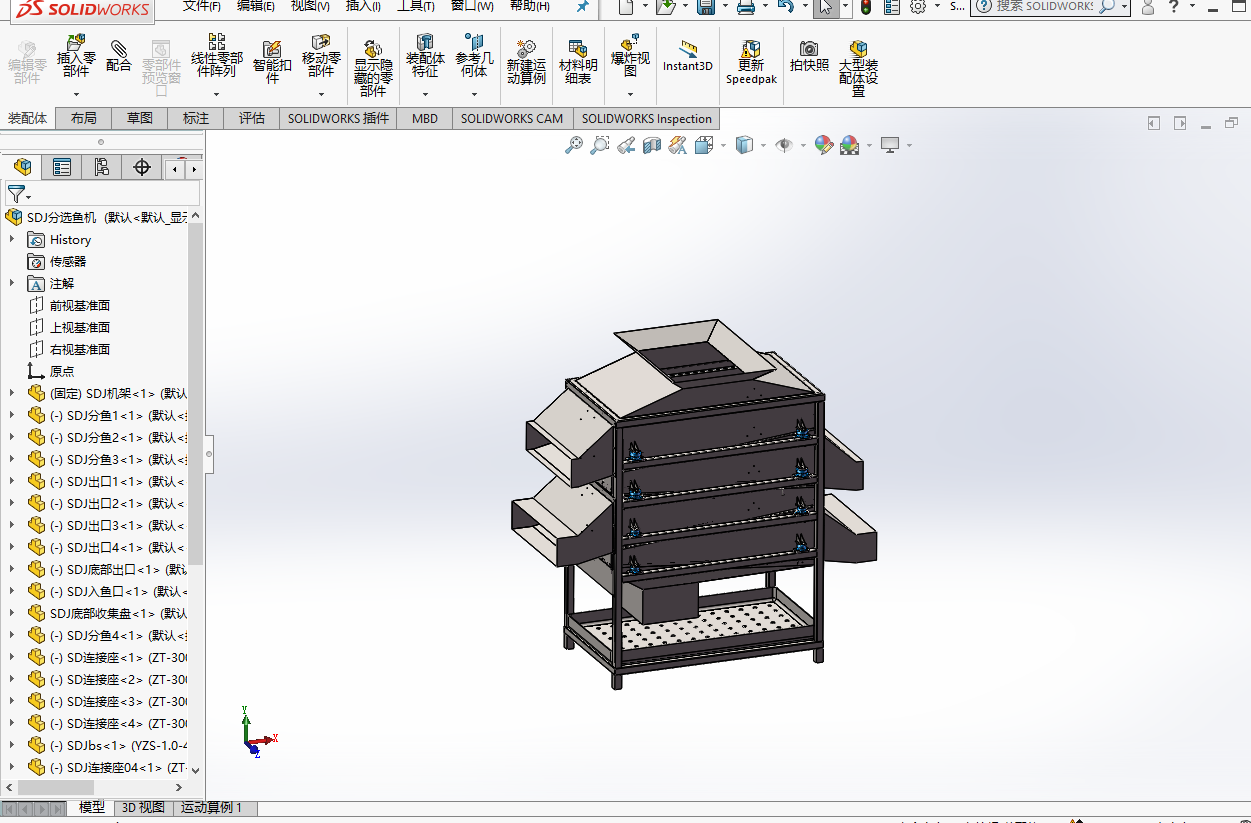
Task: Click Edit Appearance color ball icon
Action: coord(823,145)
